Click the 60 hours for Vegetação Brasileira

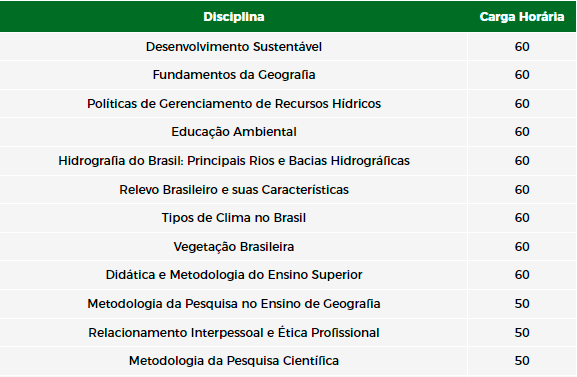click(522, 247)
